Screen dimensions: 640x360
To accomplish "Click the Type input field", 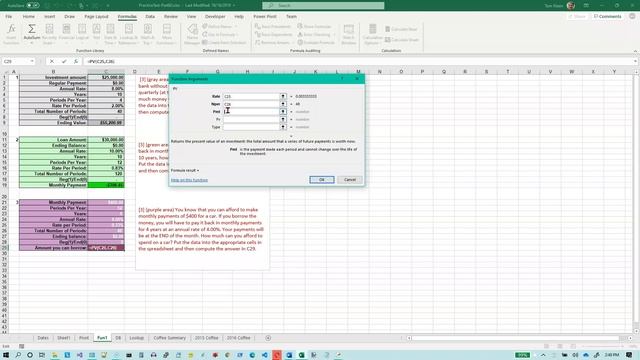I will click(251, 127).
